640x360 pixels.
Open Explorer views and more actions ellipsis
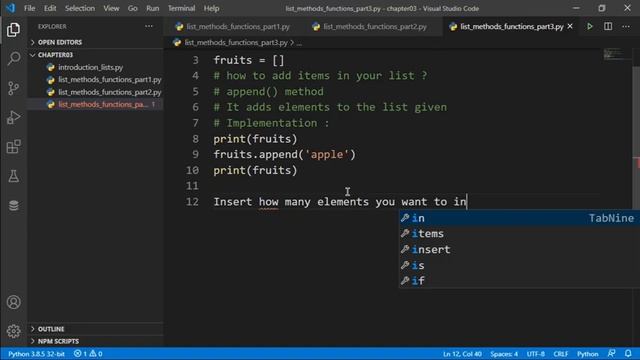(x=149, y=27)
